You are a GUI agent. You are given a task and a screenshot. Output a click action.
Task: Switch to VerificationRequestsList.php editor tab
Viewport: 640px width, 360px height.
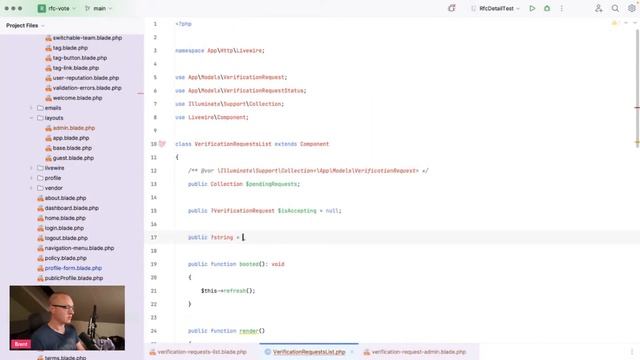pyautogui.click(x=309, y=352)
